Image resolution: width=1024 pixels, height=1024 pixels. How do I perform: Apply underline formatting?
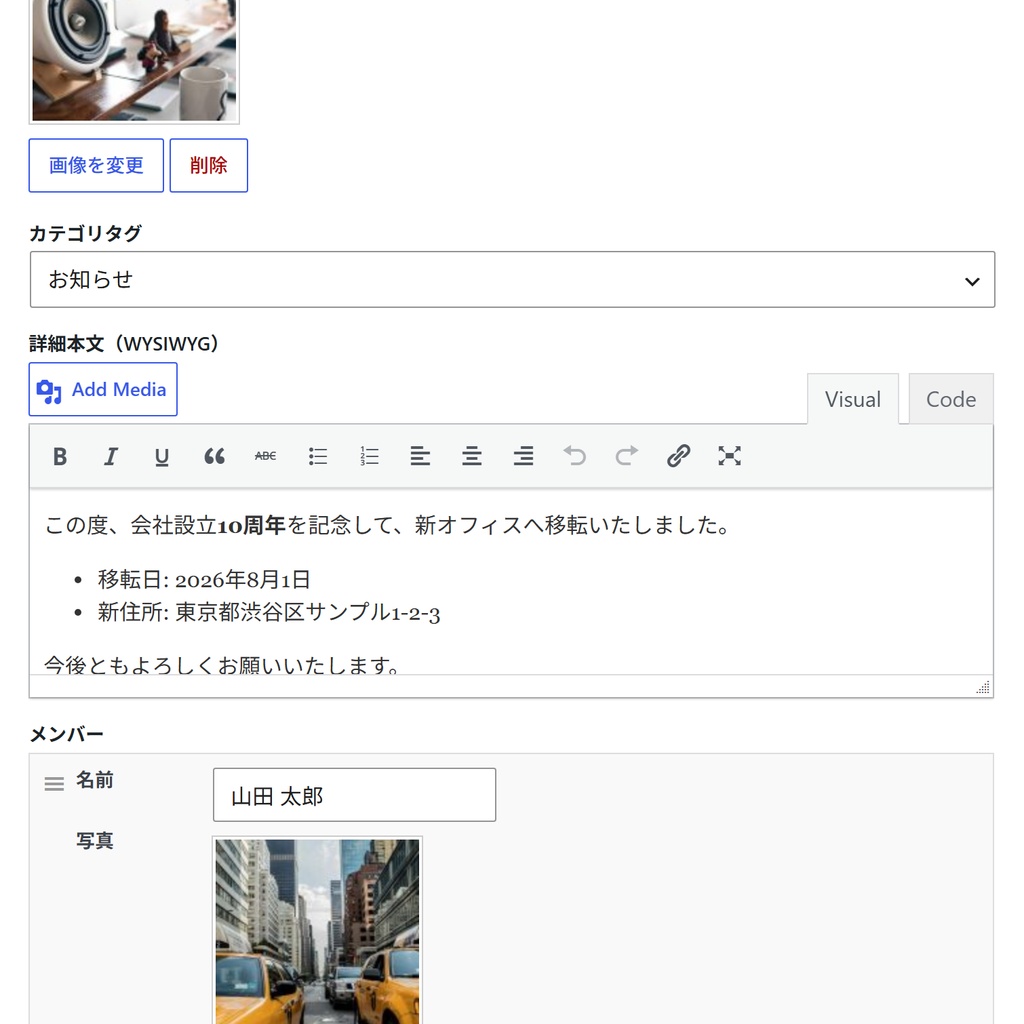pyautogui.click(x=162, y=456)
